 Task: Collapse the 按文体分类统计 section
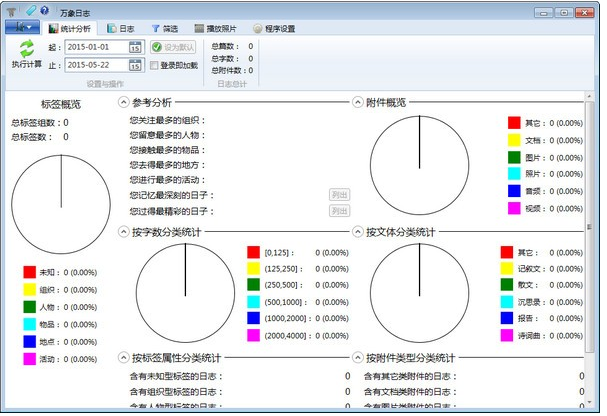point(357,232)
